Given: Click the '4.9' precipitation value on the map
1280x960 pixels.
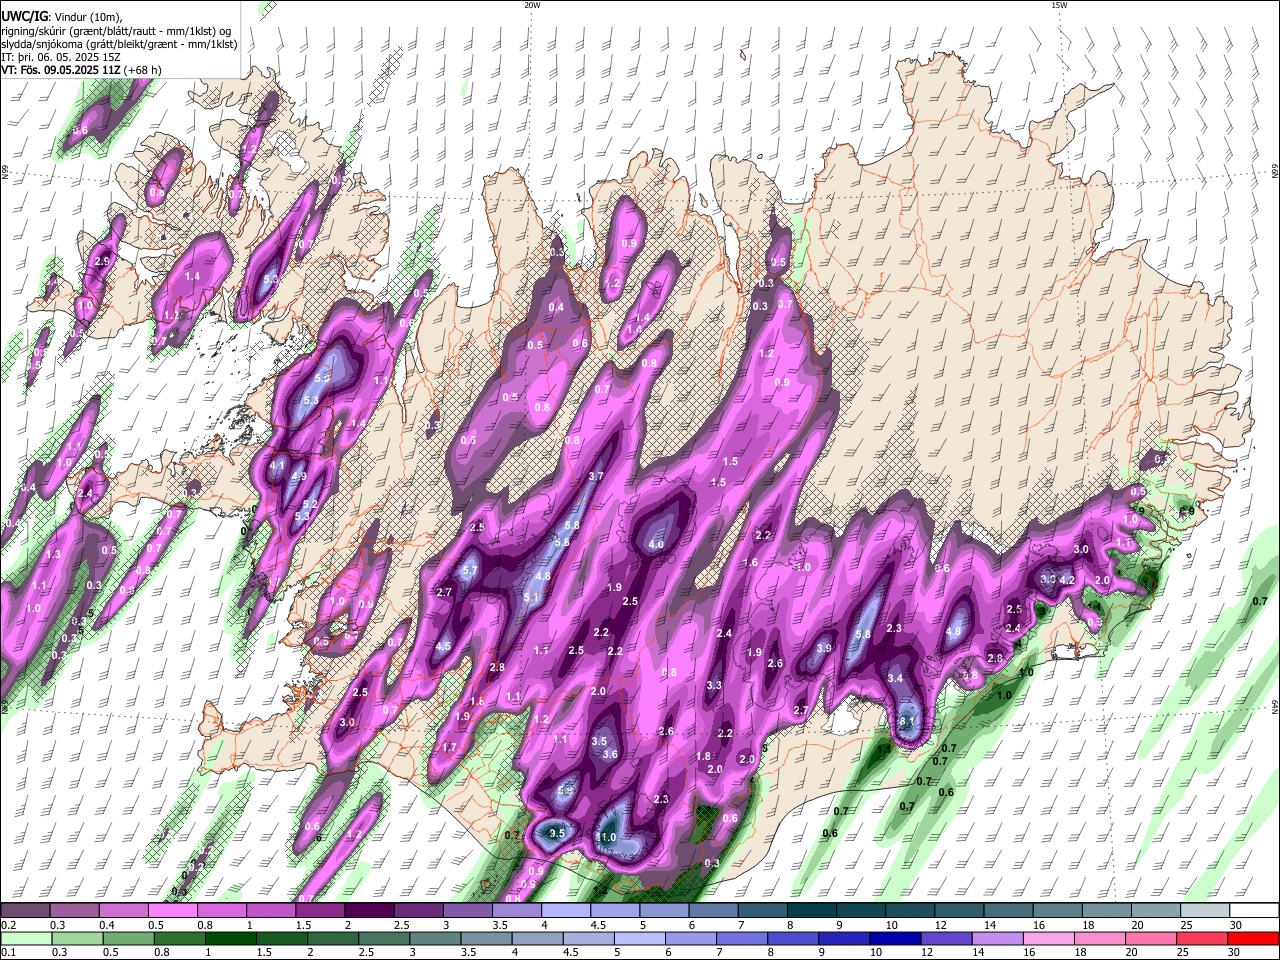Looking at the screenshot, I should point(298,477).
